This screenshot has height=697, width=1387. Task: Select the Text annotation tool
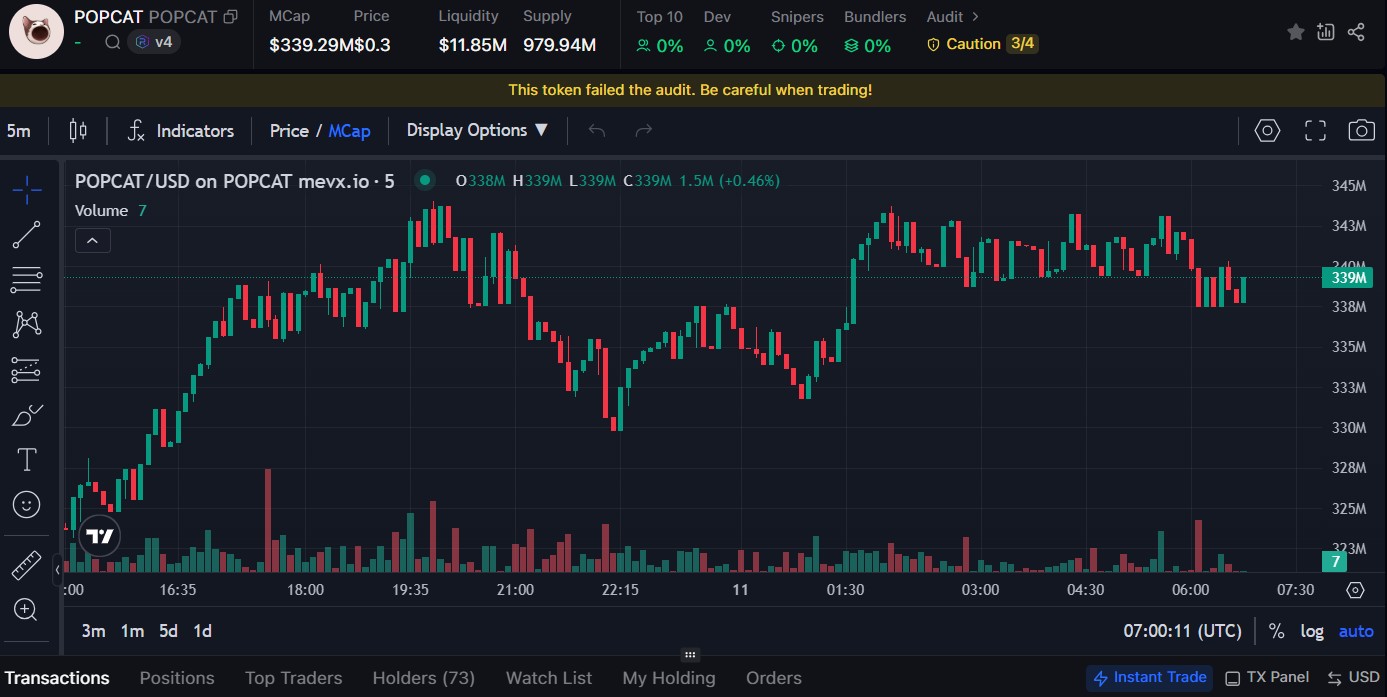click(27, 460)
